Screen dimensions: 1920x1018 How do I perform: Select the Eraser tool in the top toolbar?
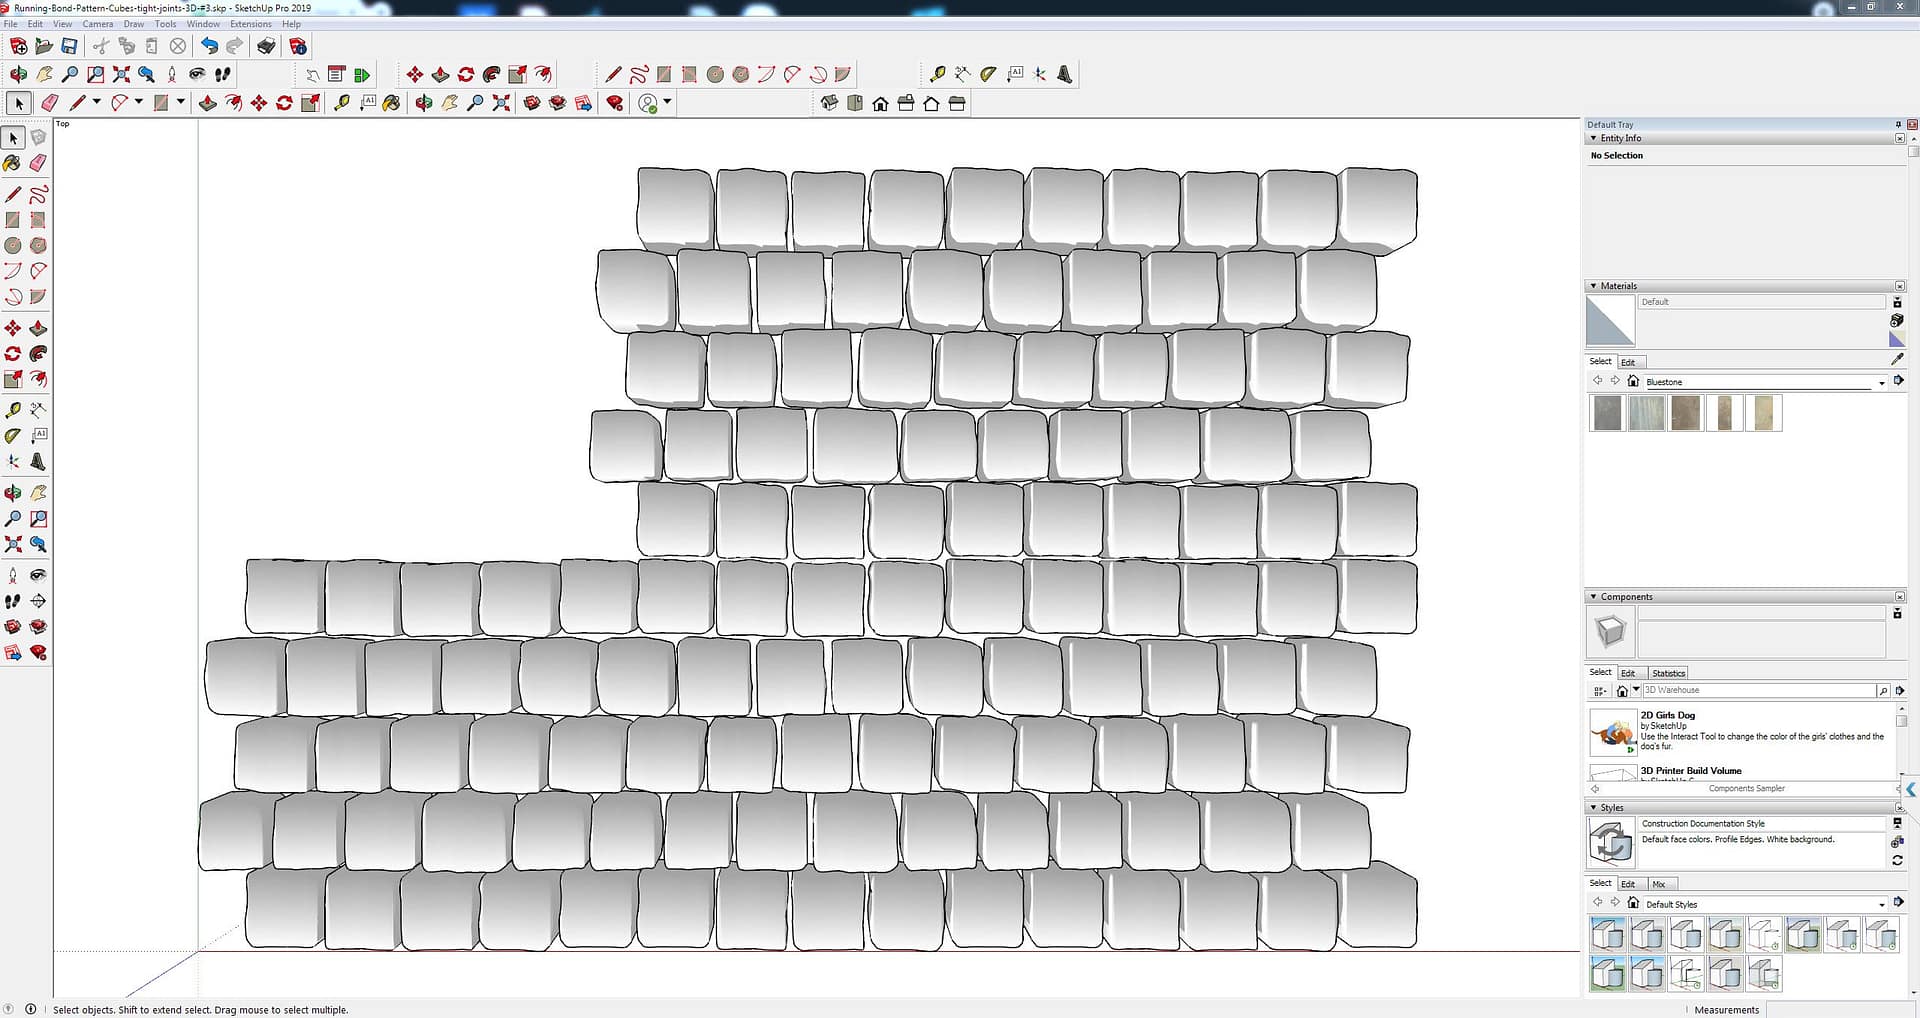pos(49,103)
